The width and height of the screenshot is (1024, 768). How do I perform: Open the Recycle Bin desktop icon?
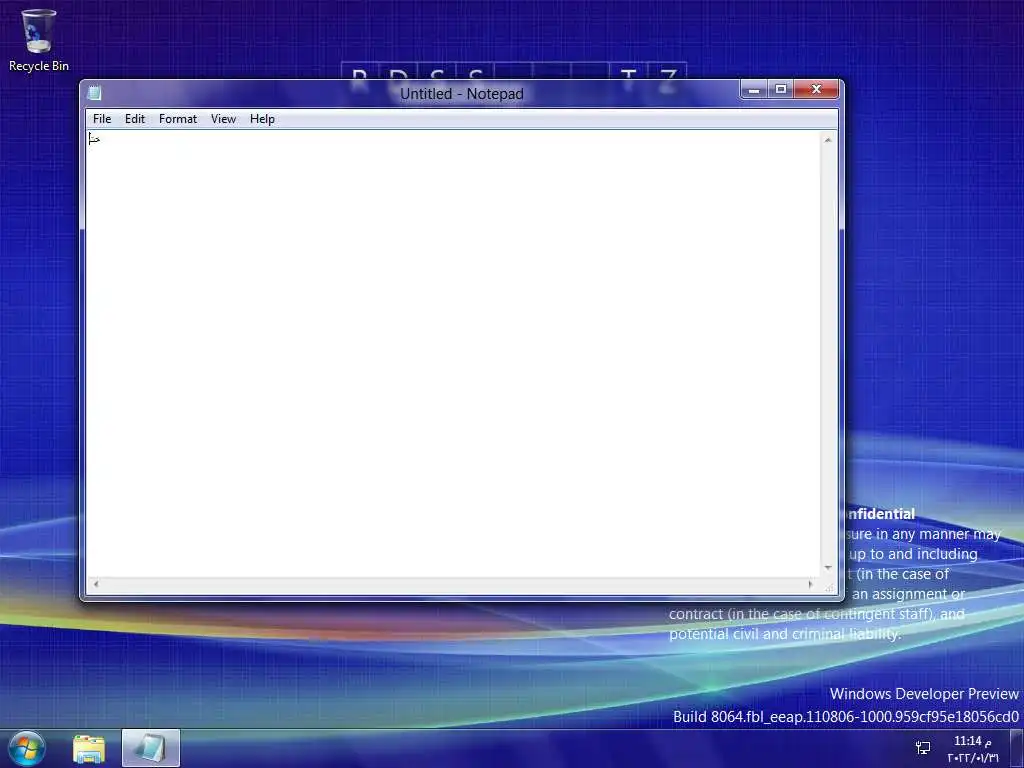(39, 40)
